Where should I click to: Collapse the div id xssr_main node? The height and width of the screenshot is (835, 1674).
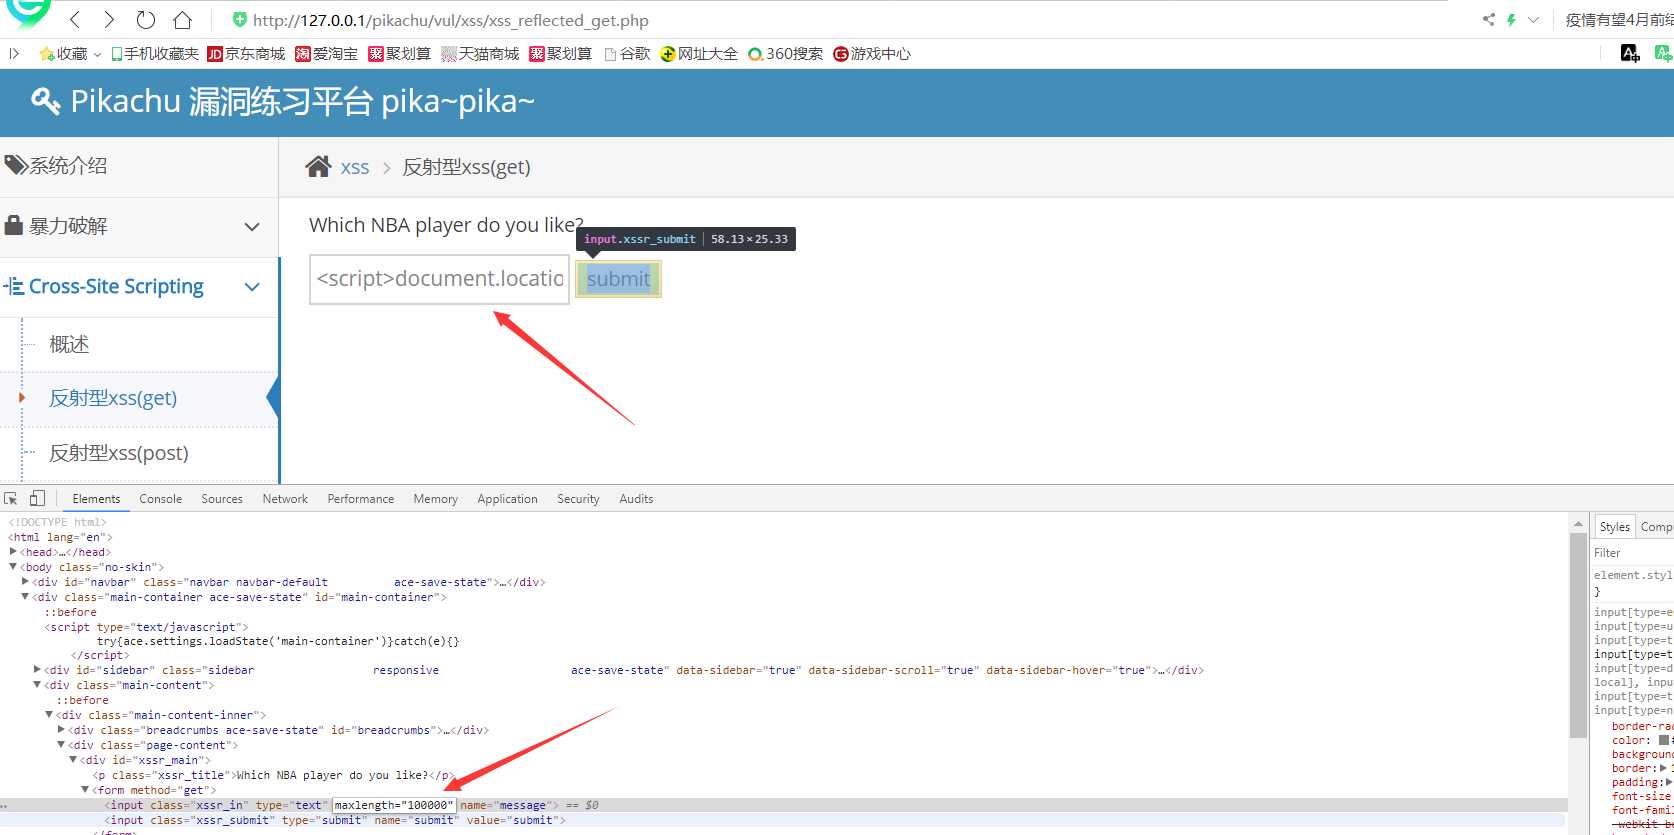coord(73,760)
